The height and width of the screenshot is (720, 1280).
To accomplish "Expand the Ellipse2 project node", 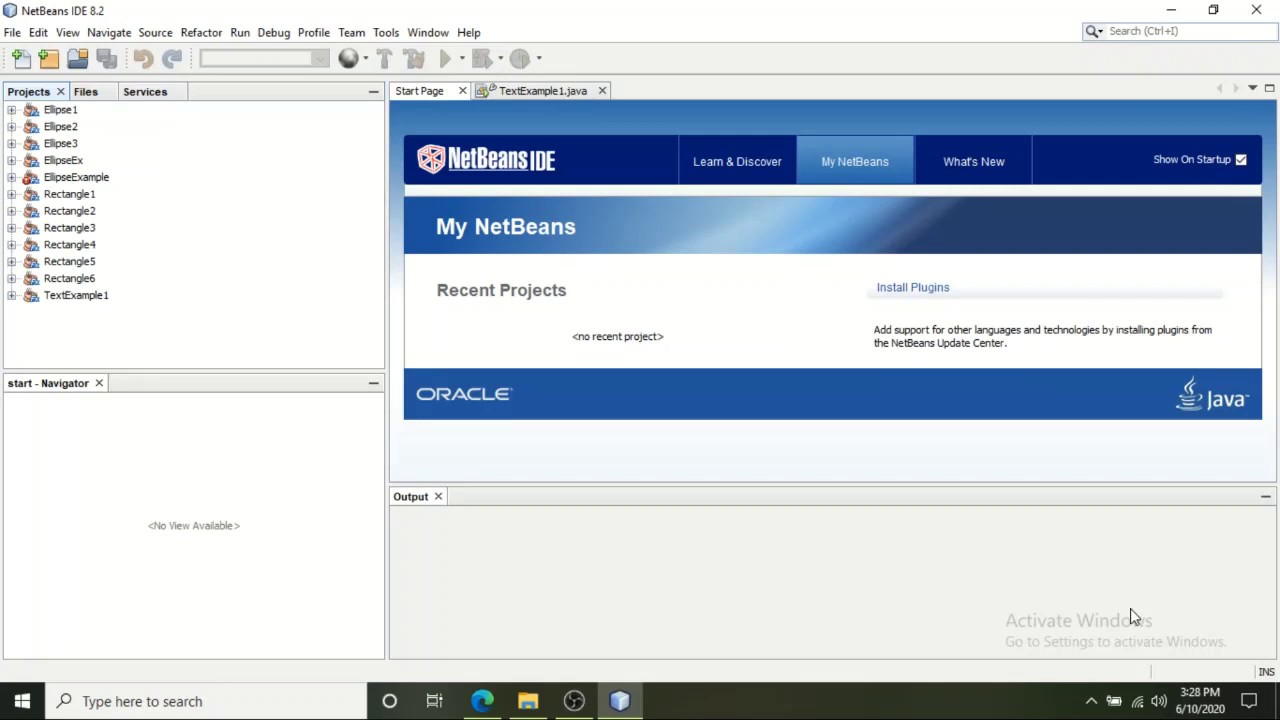I will 11,127.
